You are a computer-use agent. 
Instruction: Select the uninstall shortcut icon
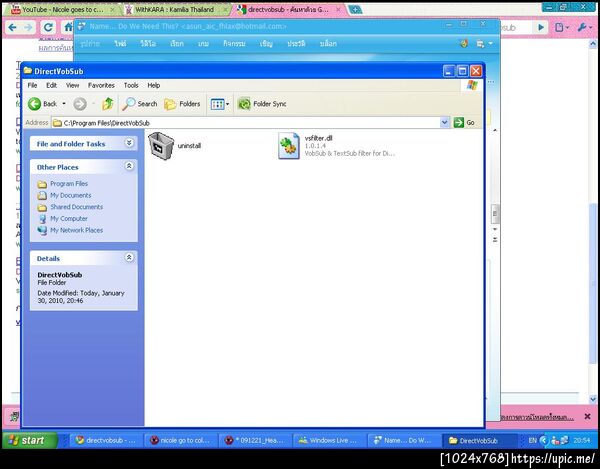click(x=161, y=145)
